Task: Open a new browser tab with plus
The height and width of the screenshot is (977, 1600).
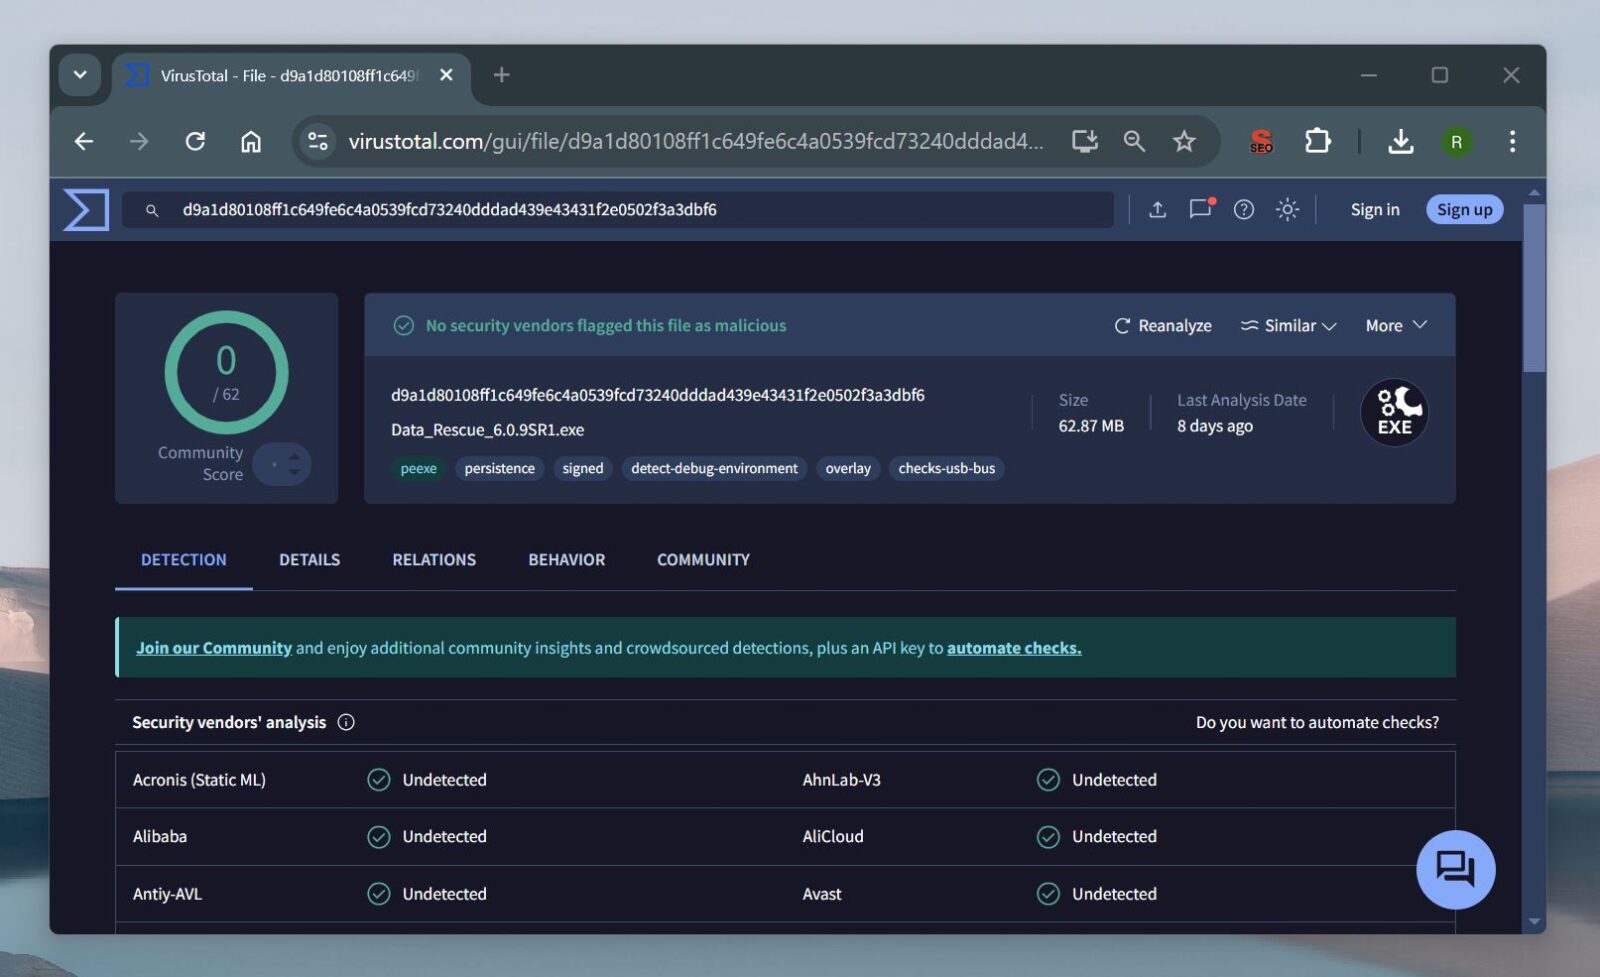Action: 502,75
